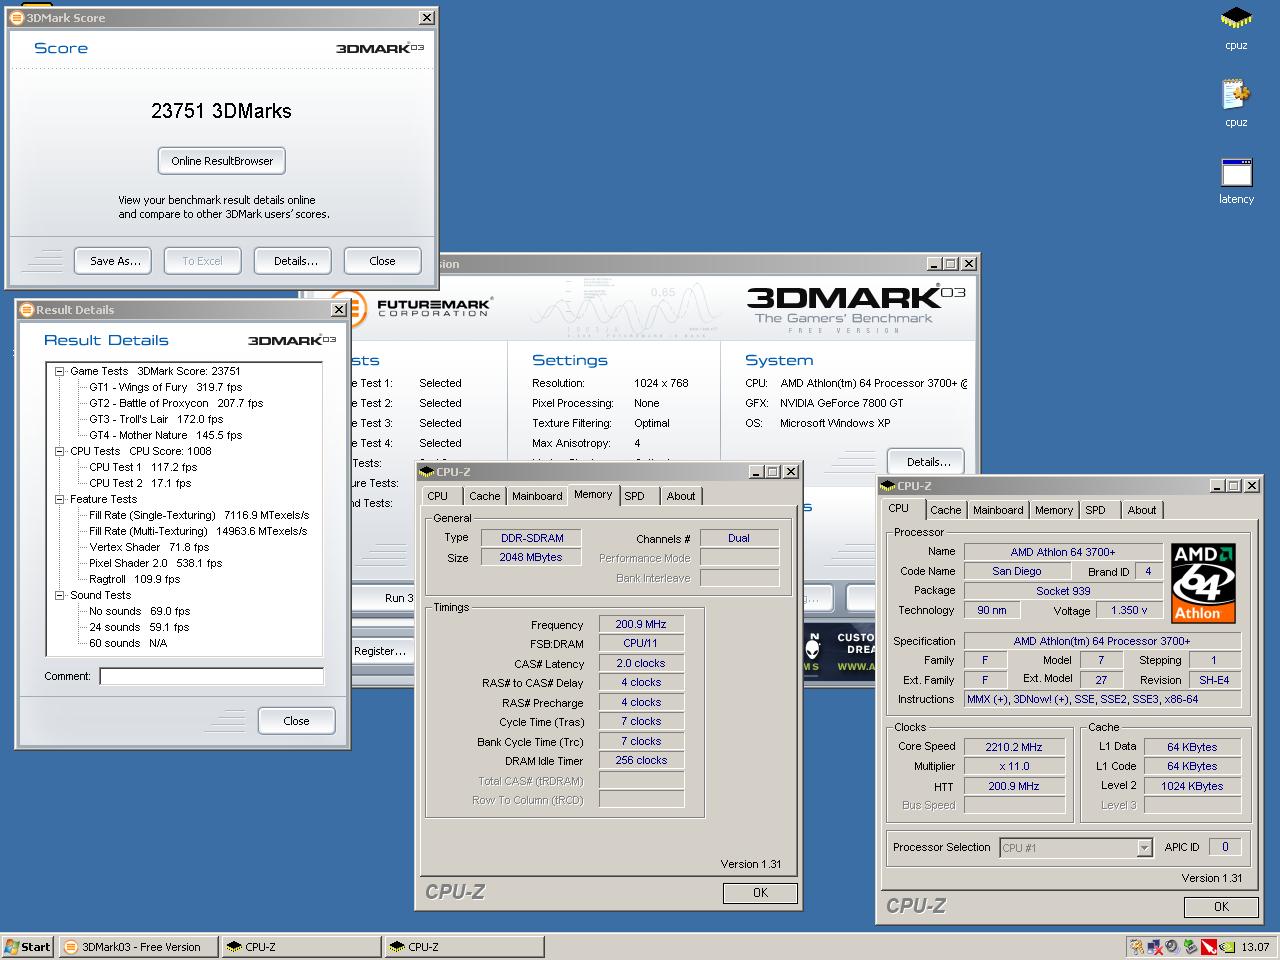Close the 3DMark Score dialog via Close button
This screenshot has height=960, width=1280.
tap(382, 261)
